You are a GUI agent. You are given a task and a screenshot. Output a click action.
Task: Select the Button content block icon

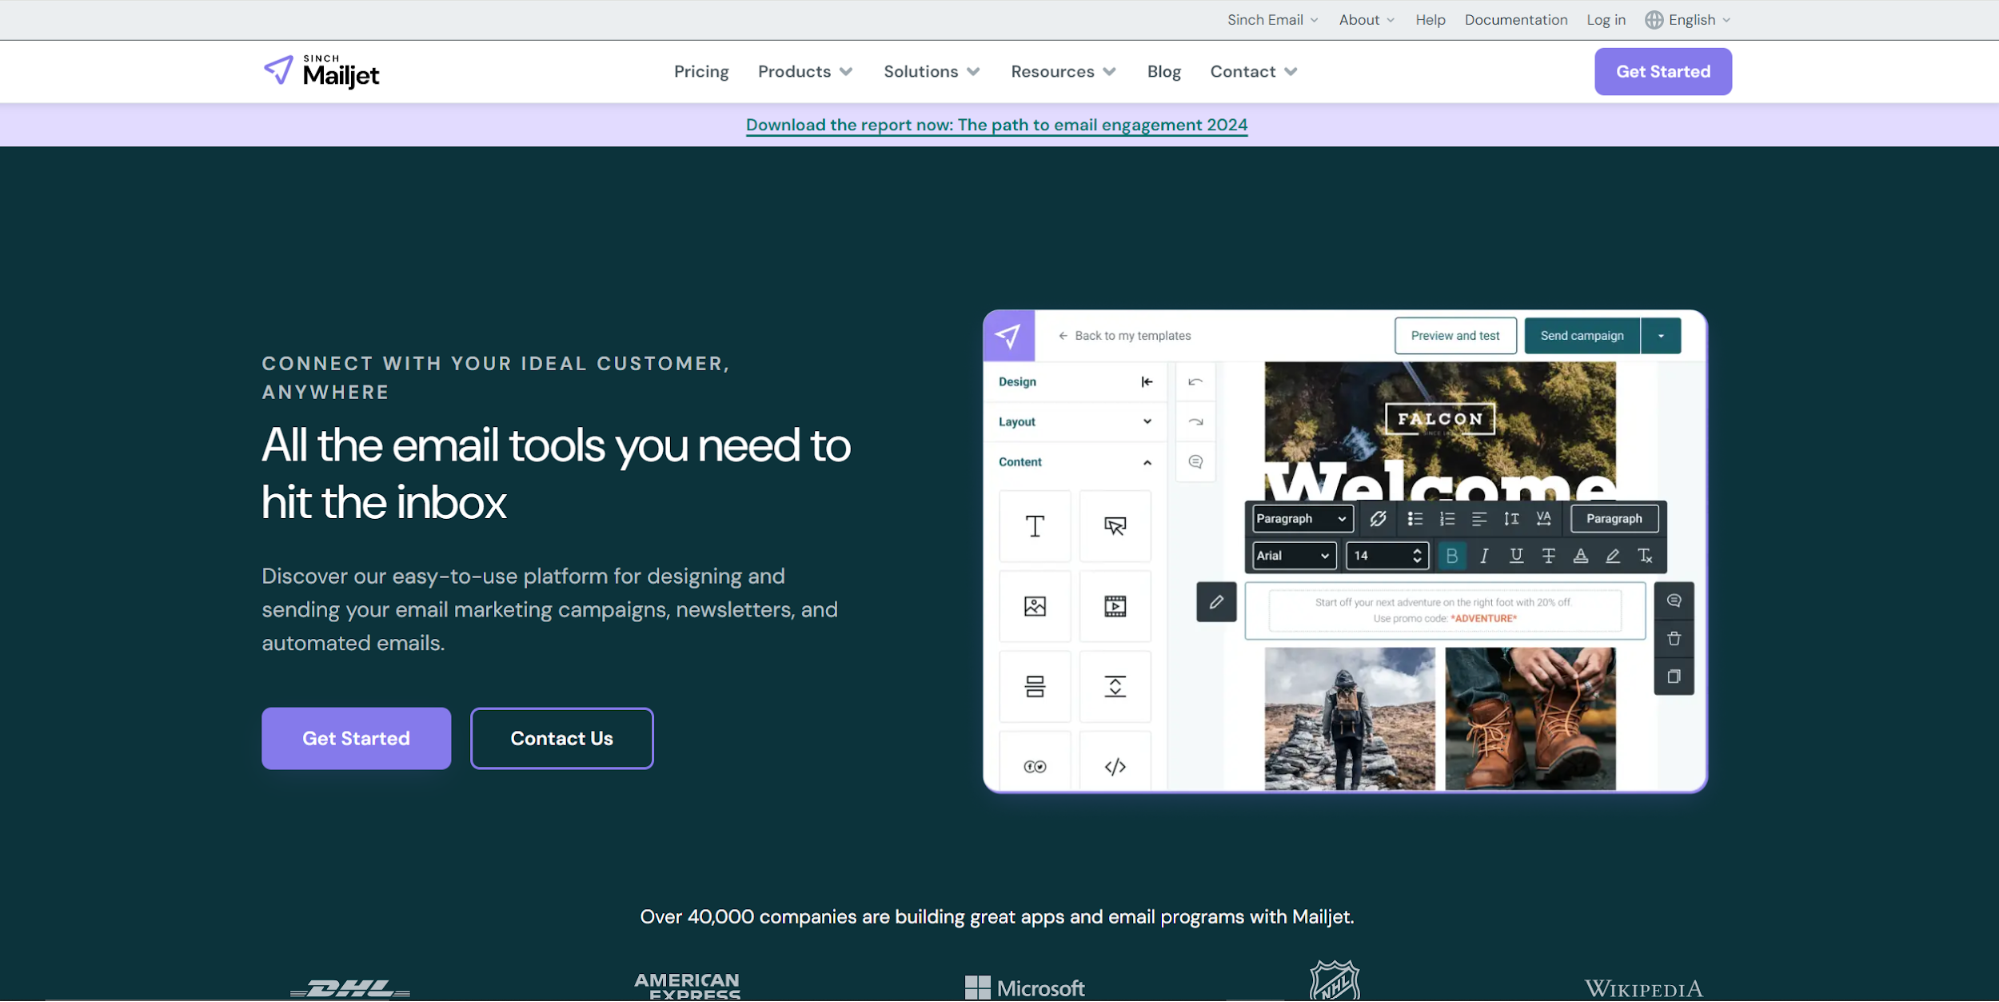(1115, 526)
